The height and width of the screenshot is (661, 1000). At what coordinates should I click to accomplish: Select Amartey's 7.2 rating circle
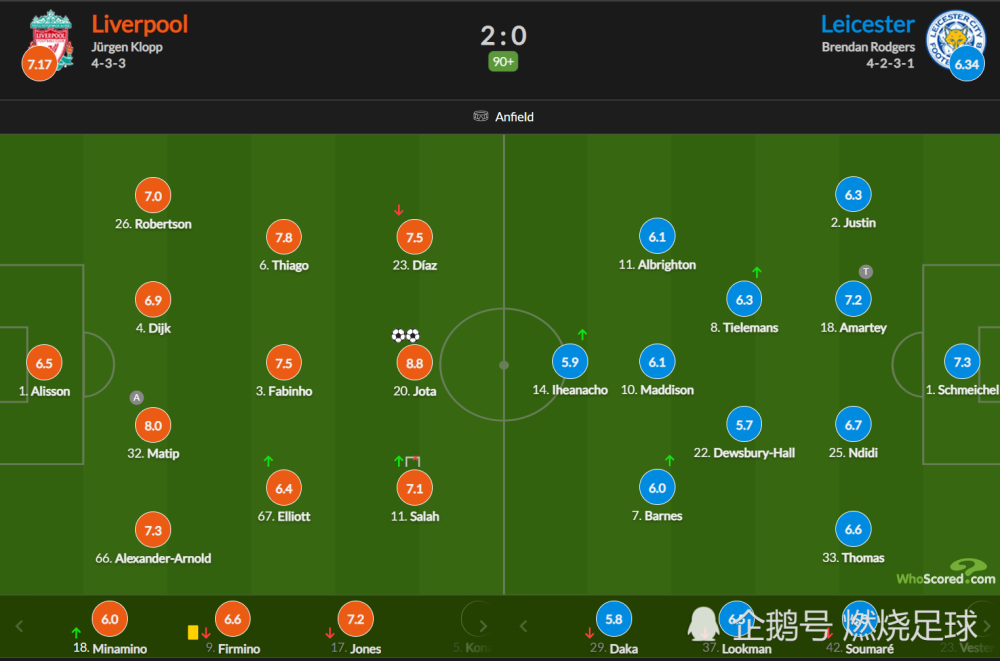[853, 299]
